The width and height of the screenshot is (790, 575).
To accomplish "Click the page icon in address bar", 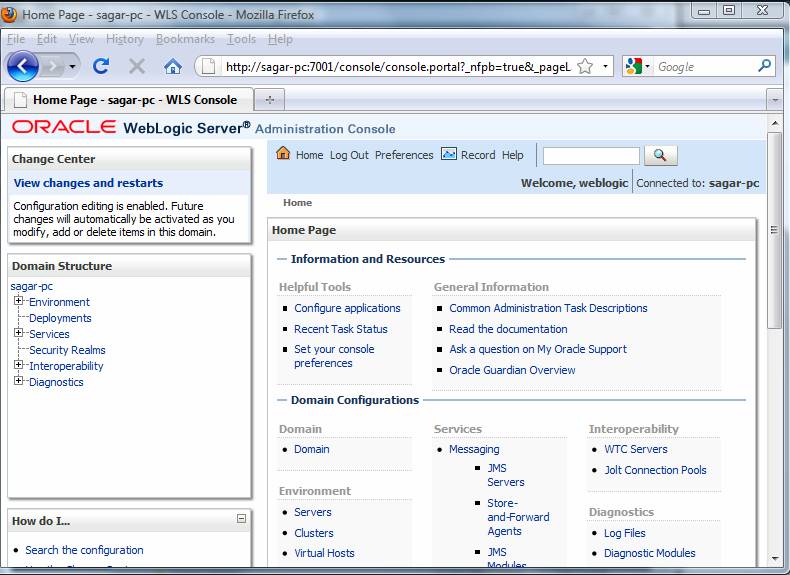I will click(209, 67).
